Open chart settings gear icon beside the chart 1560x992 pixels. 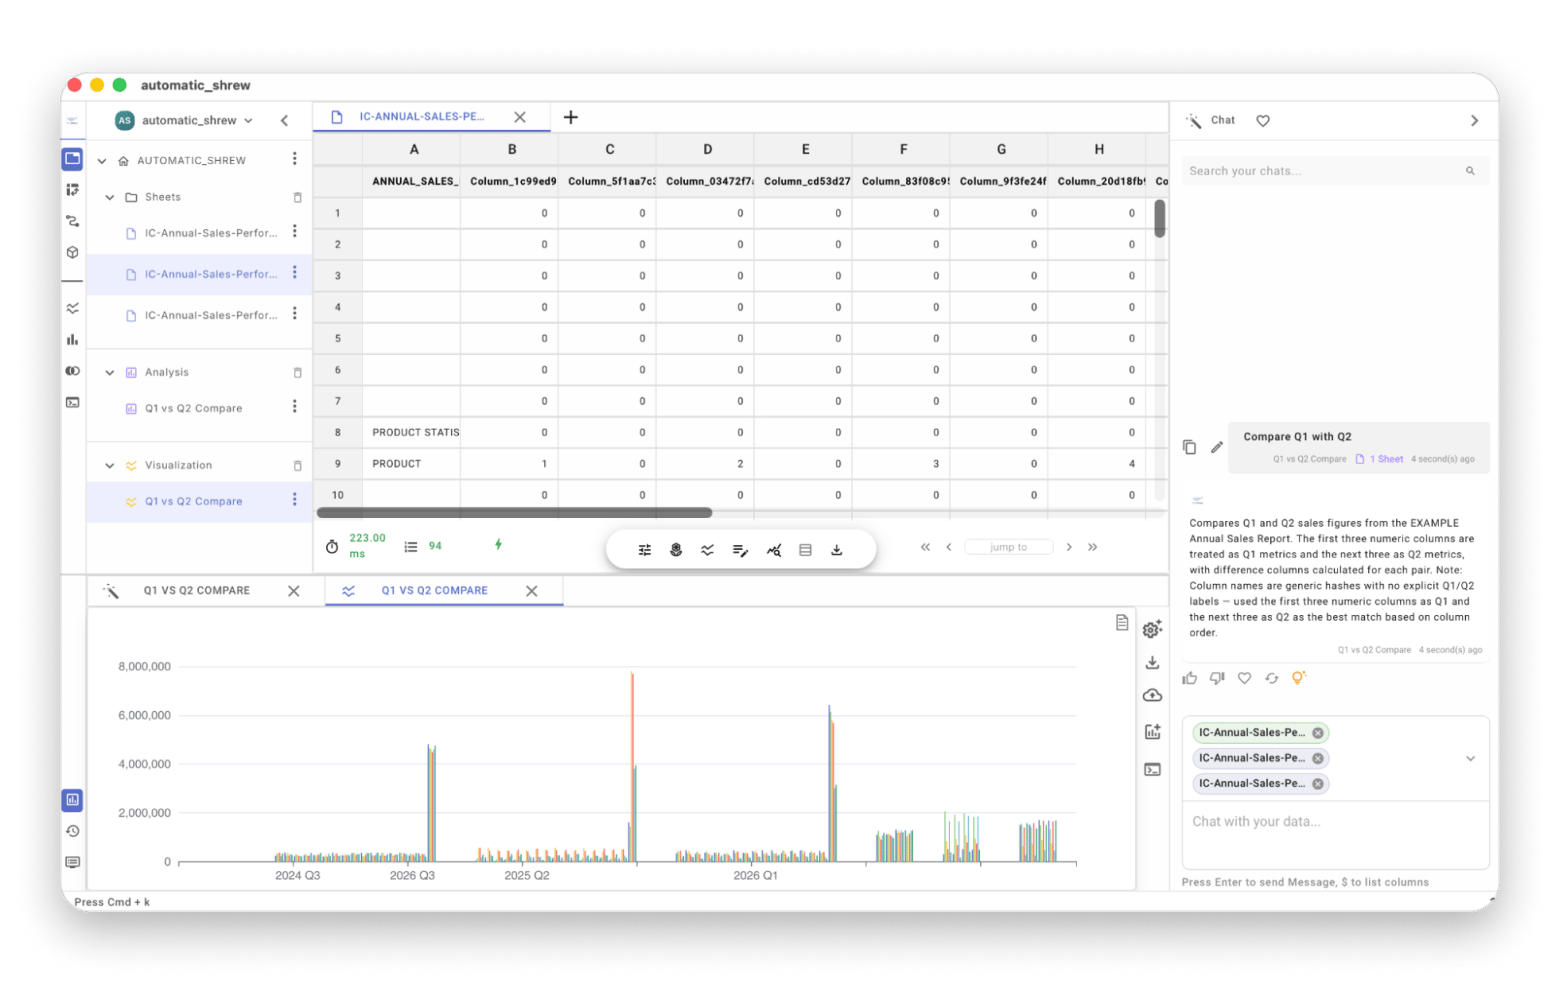click(1153, 629)
